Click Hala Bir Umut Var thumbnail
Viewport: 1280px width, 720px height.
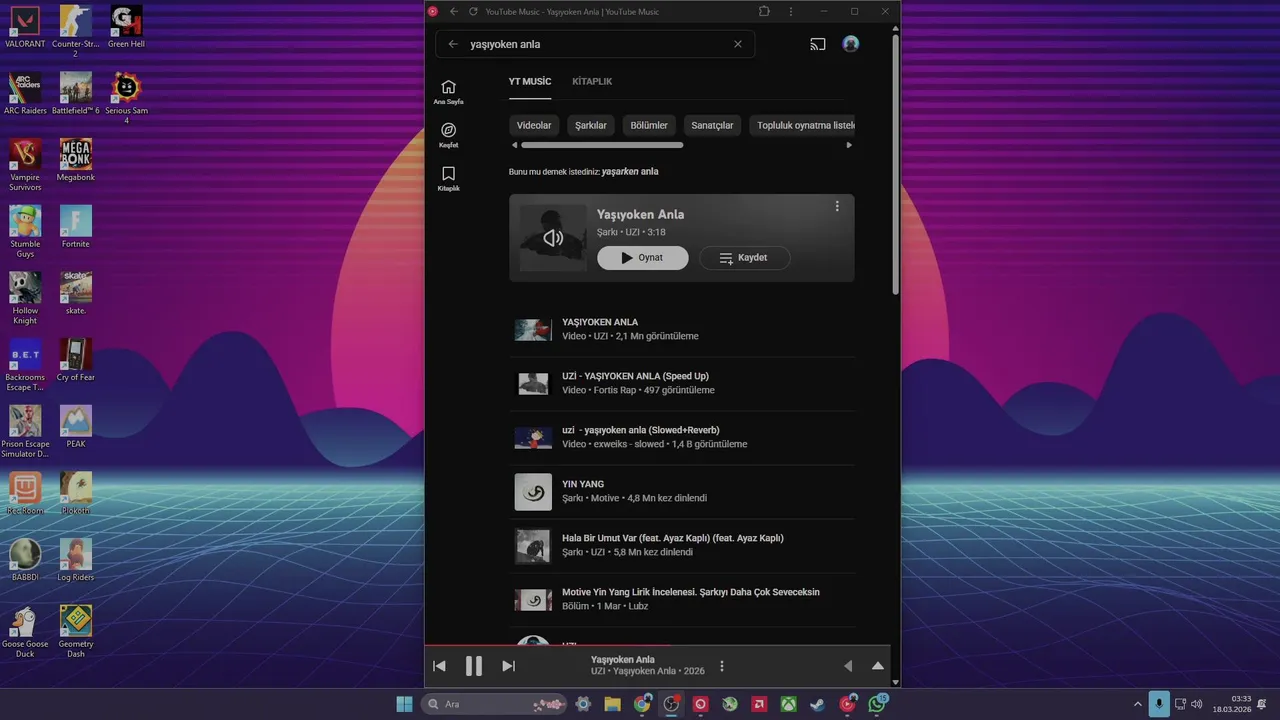533,546
